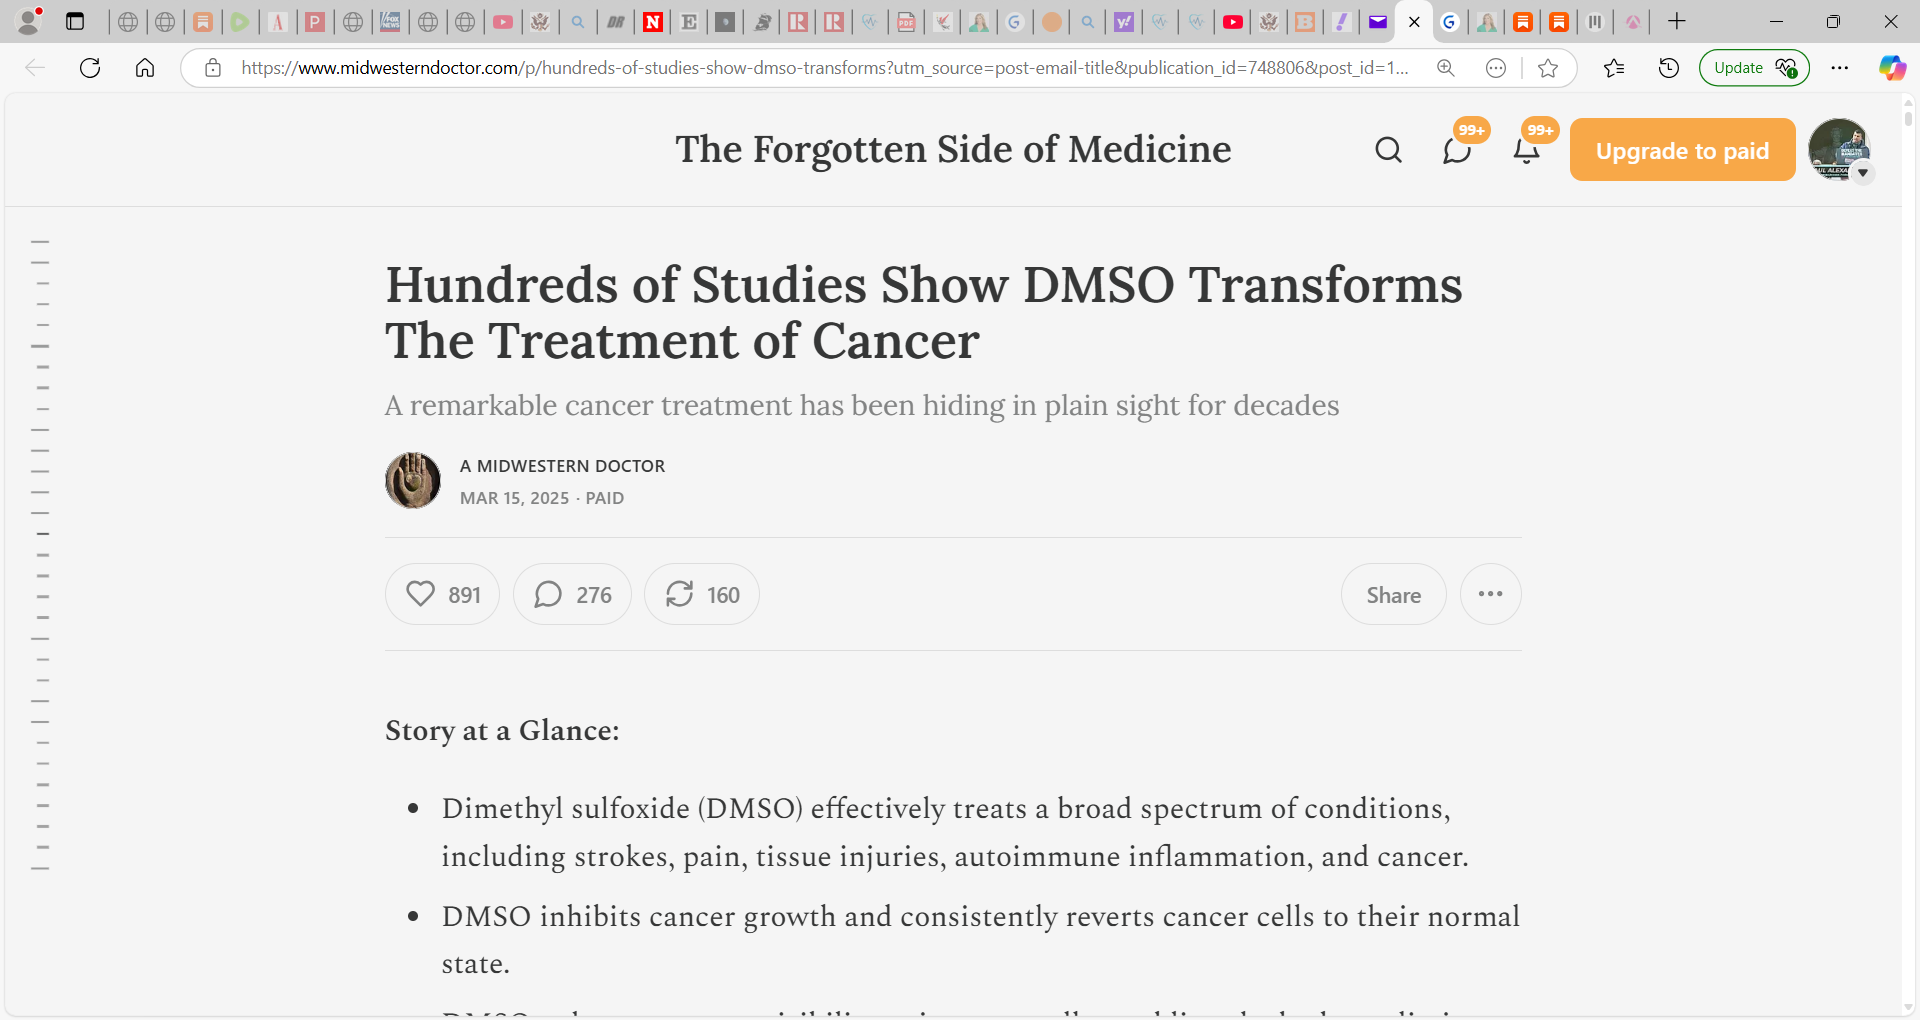This screenshot has height=1020, width=1920.
Task: Switch to the Newsweek browser tab
Action: click(652, 21)
